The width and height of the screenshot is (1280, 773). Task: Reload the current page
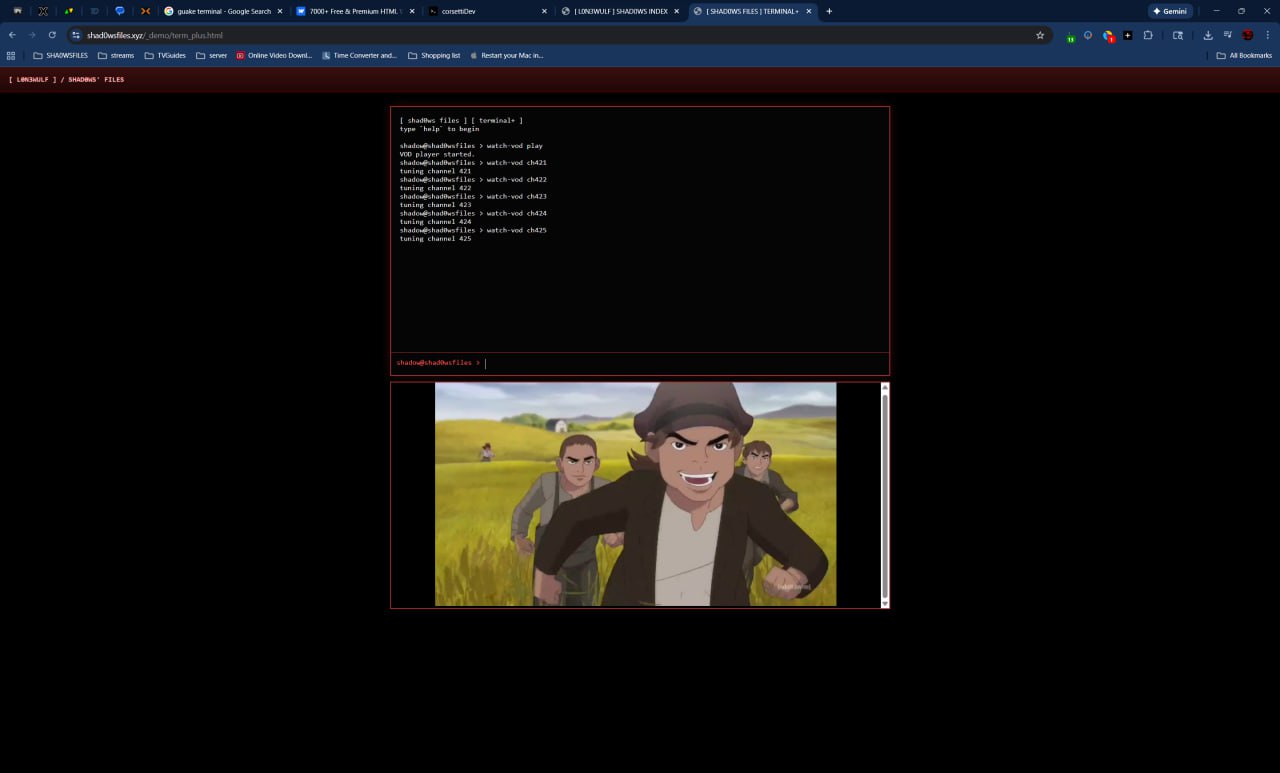(x=52, y=35)
